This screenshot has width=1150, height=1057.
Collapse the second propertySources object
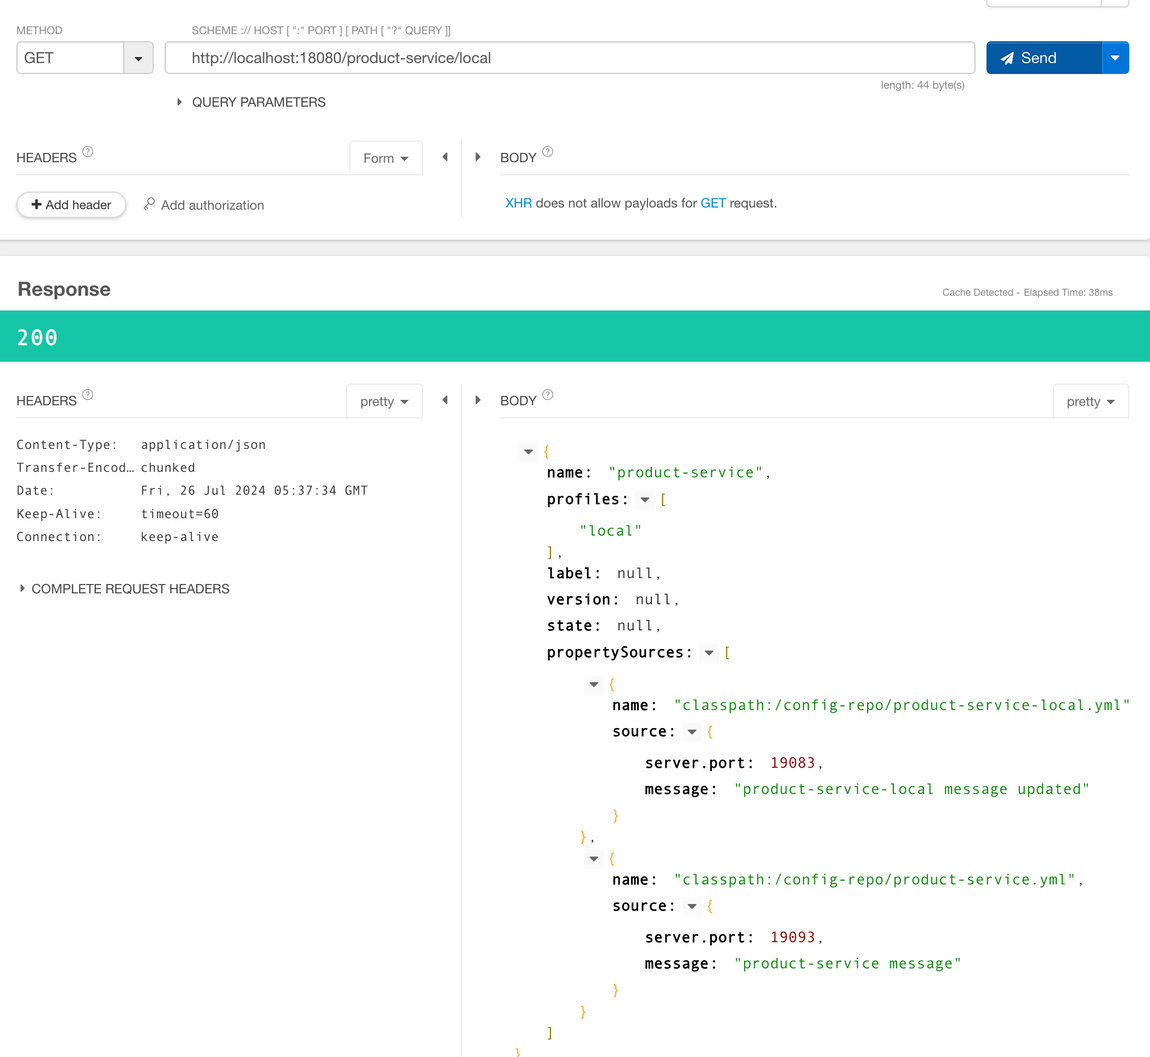593,859
